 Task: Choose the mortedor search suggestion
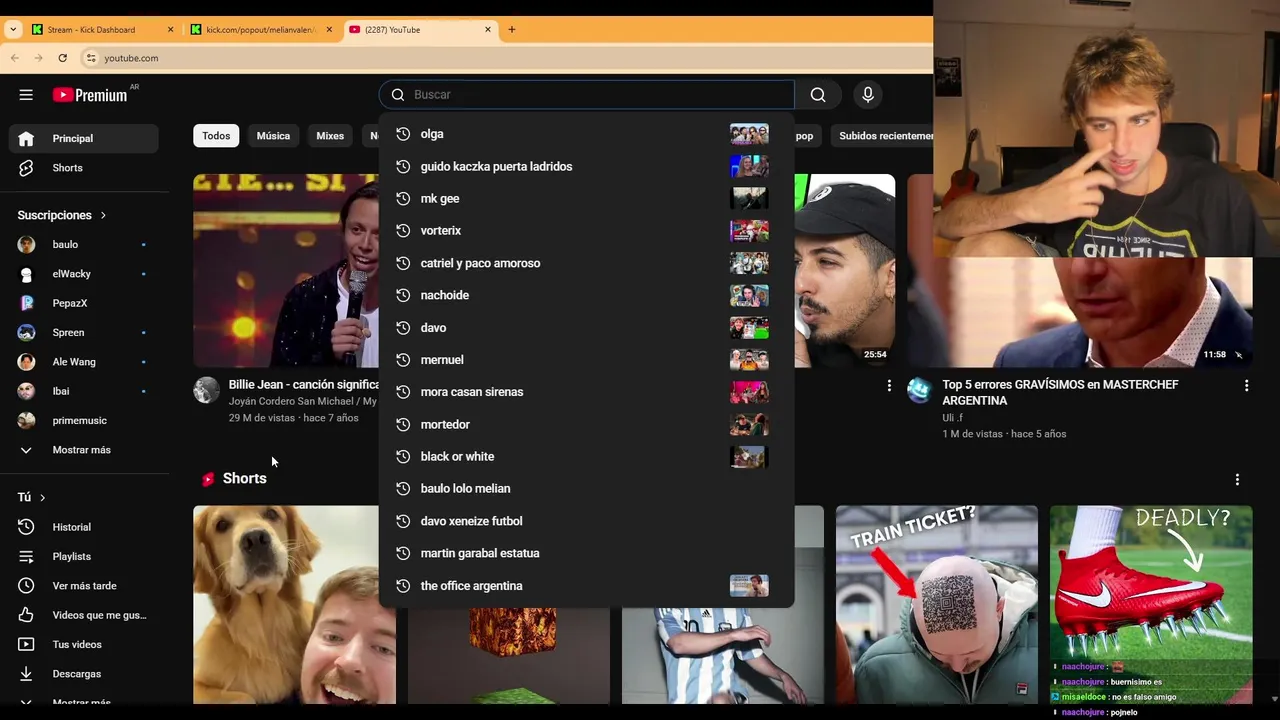coord(586,424)
